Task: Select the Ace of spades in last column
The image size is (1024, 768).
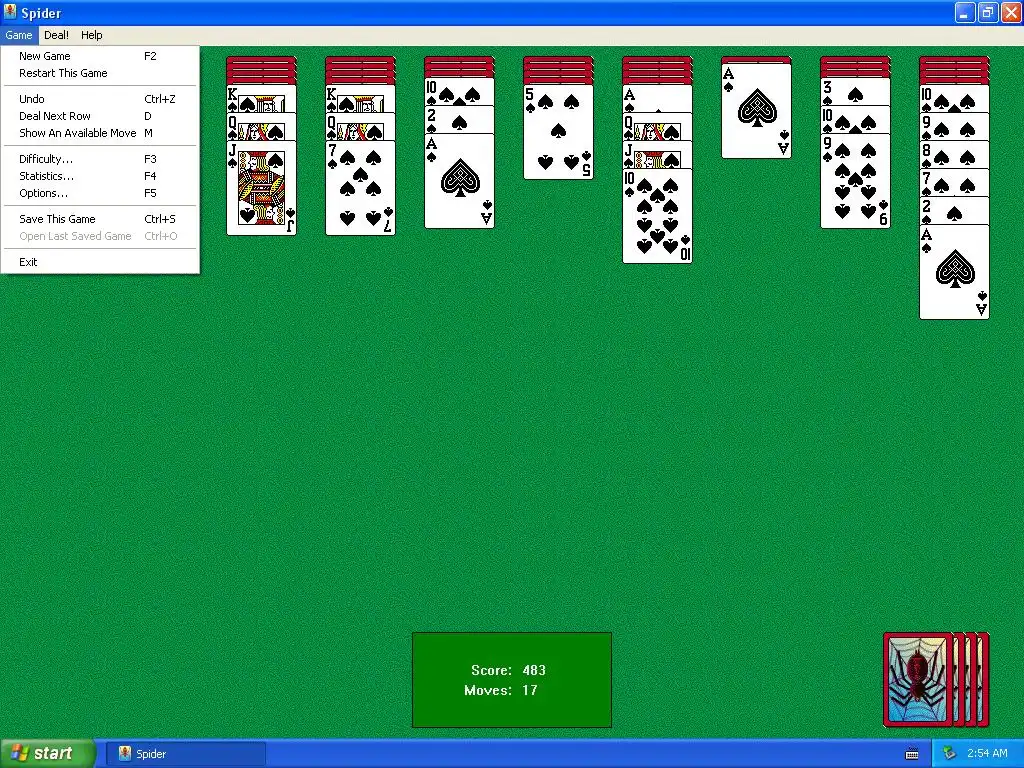Action: (954, 272)
